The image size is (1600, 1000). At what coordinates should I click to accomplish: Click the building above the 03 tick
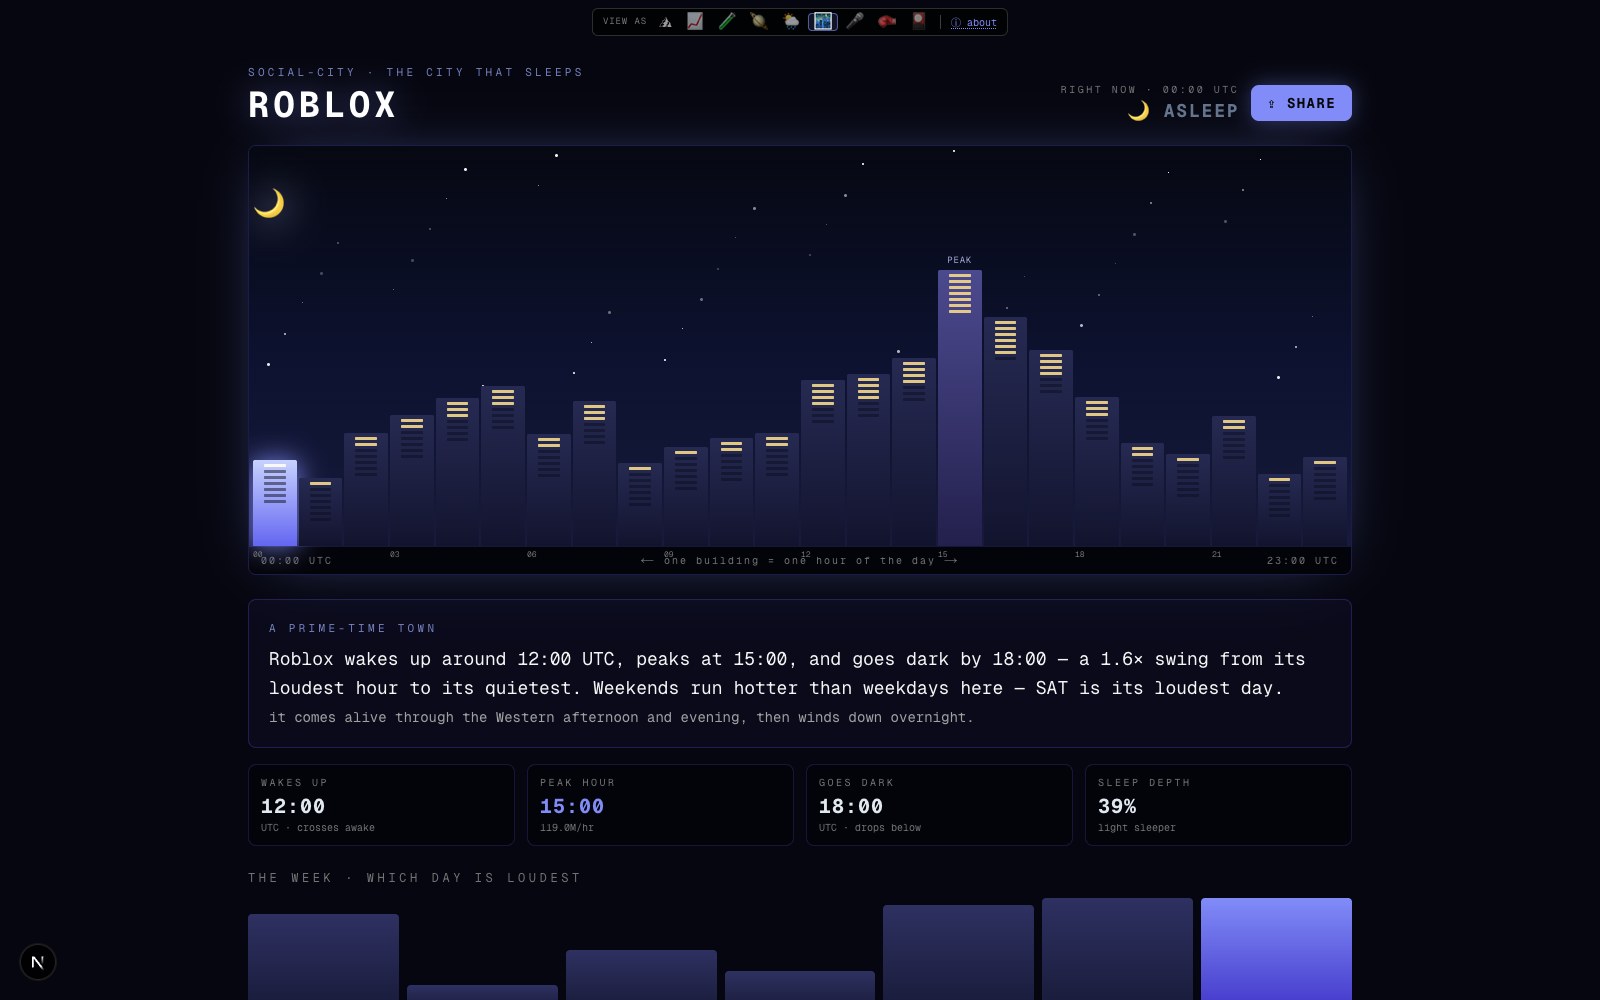pyautogui.click(x=412, y=481)
